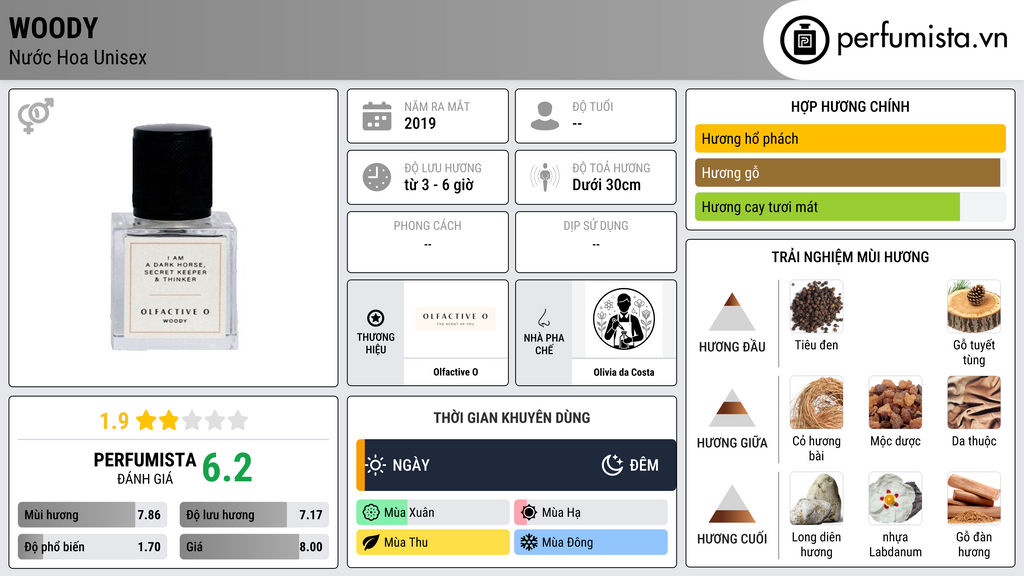
Task: Click the Độ phổ biến score bar
Action: [x=92, y=547]
